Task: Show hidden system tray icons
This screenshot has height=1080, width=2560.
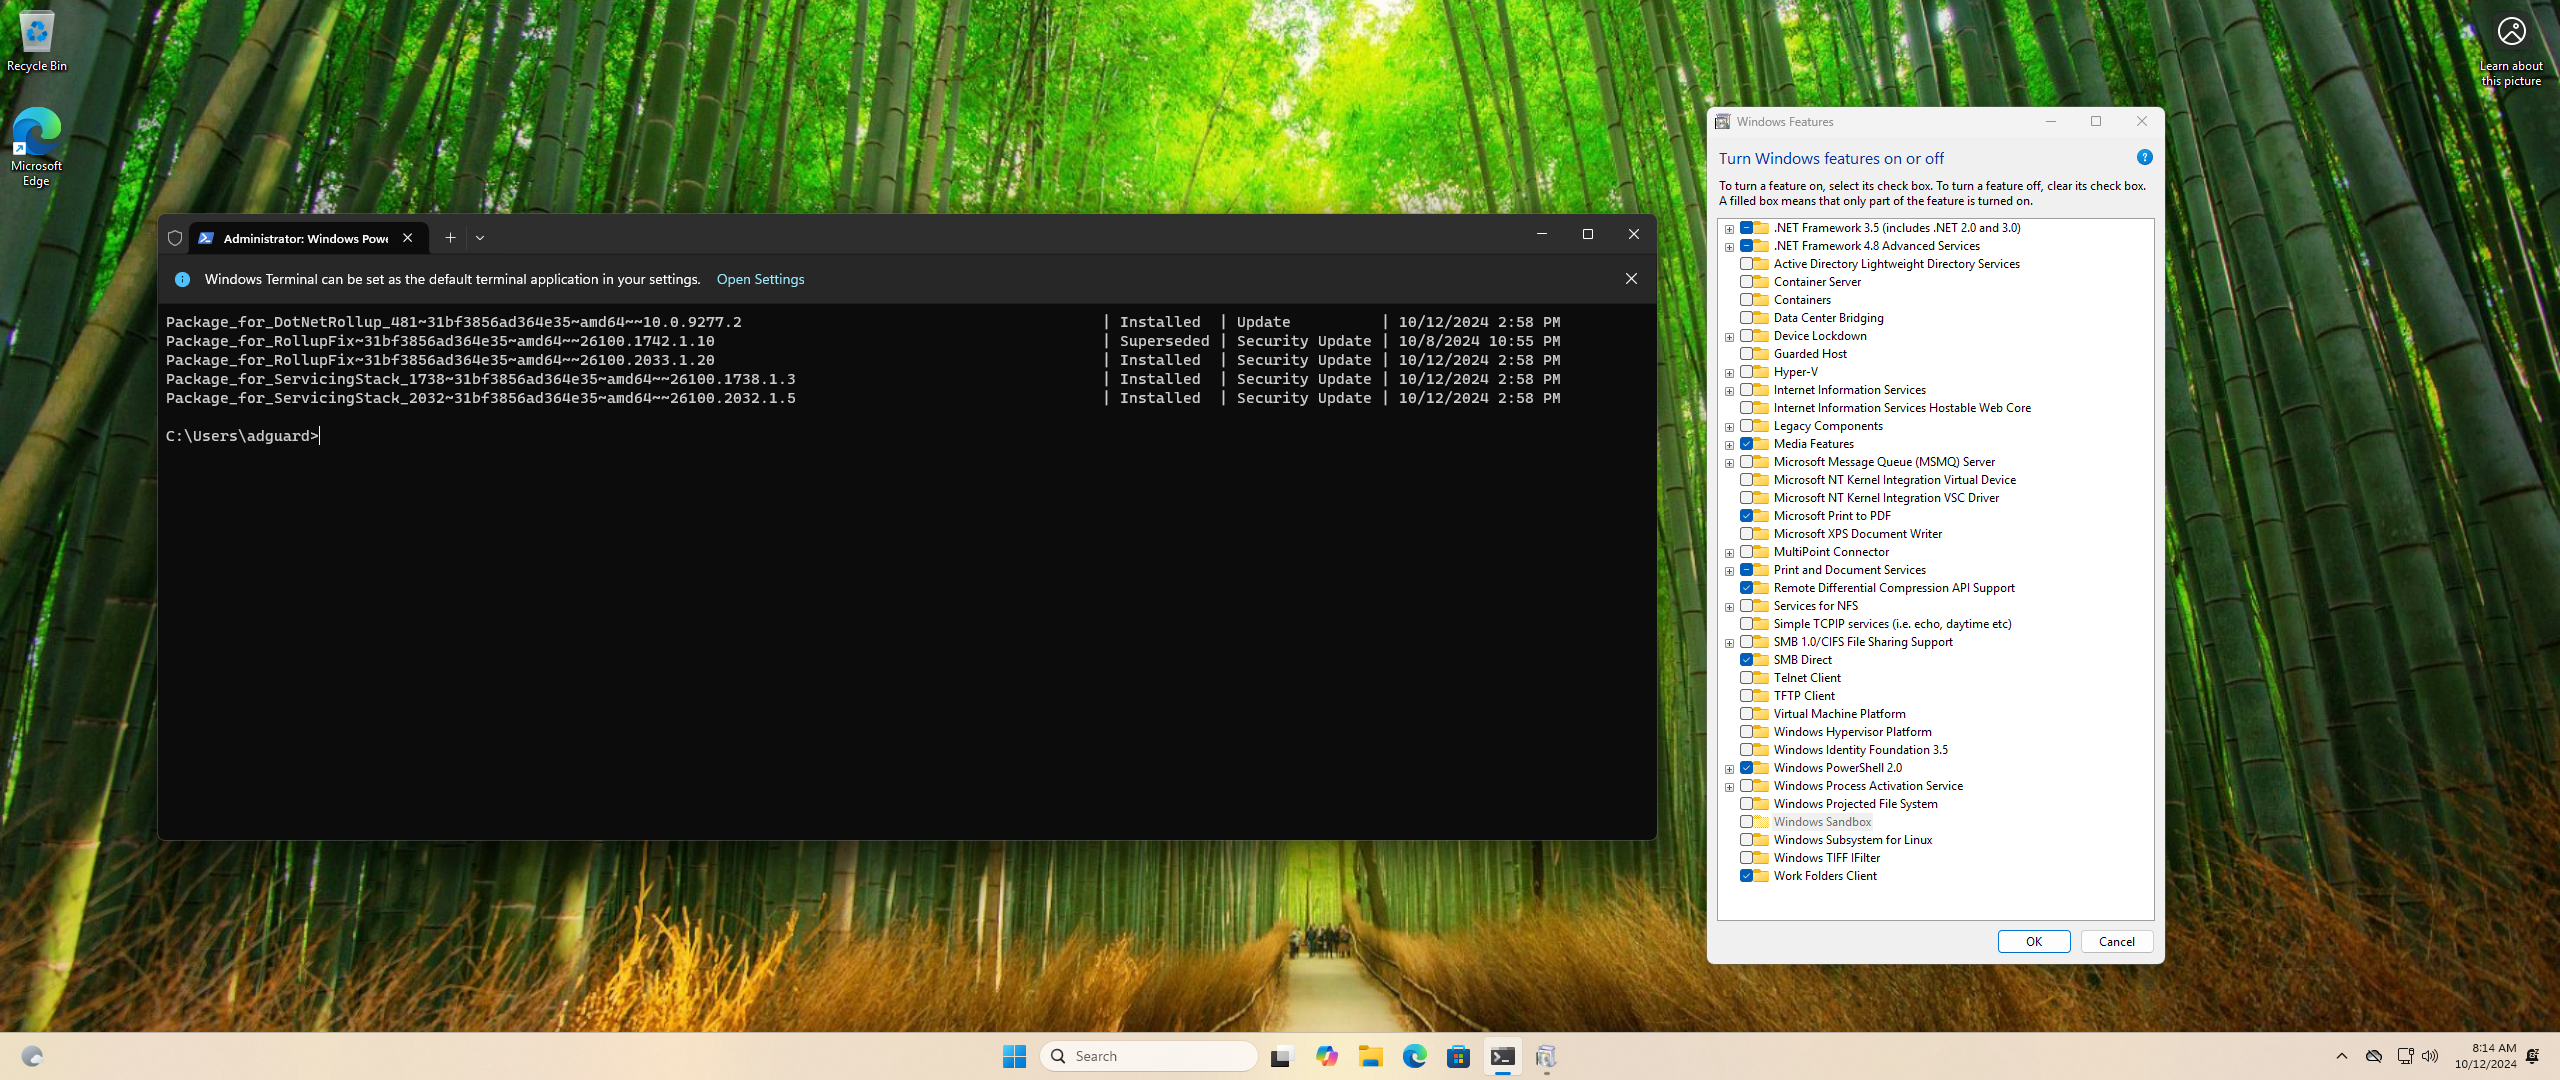Action: 2341,1056
